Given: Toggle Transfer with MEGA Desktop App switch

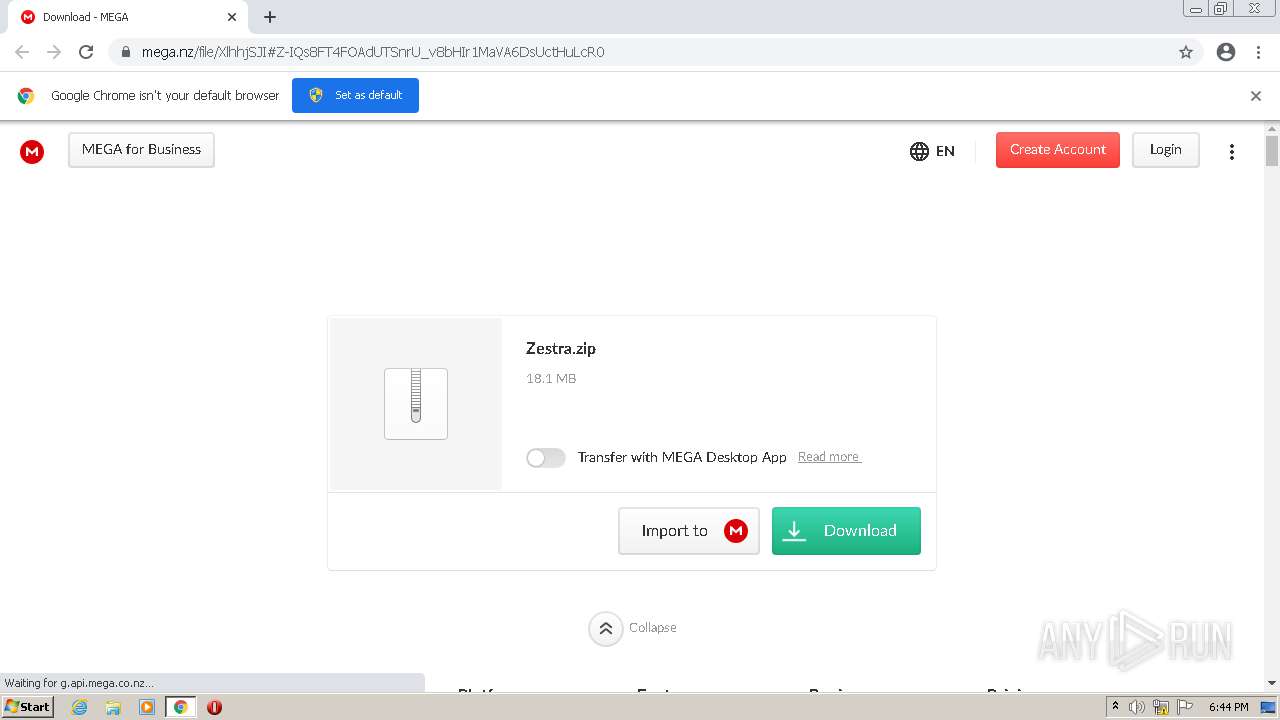Looking at the screenshot, I should [x=546, y=457].
